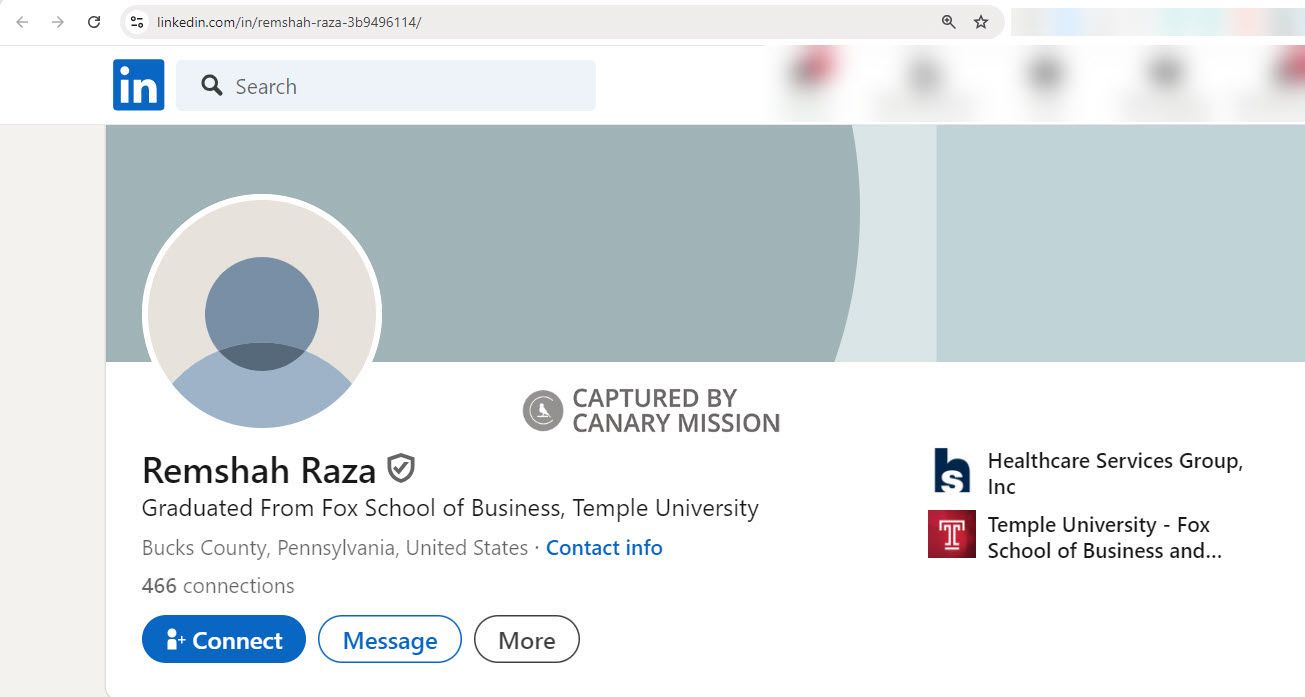Screen dimensions: 1305x697
Task: Click the Message button
Action: (389, 639)
